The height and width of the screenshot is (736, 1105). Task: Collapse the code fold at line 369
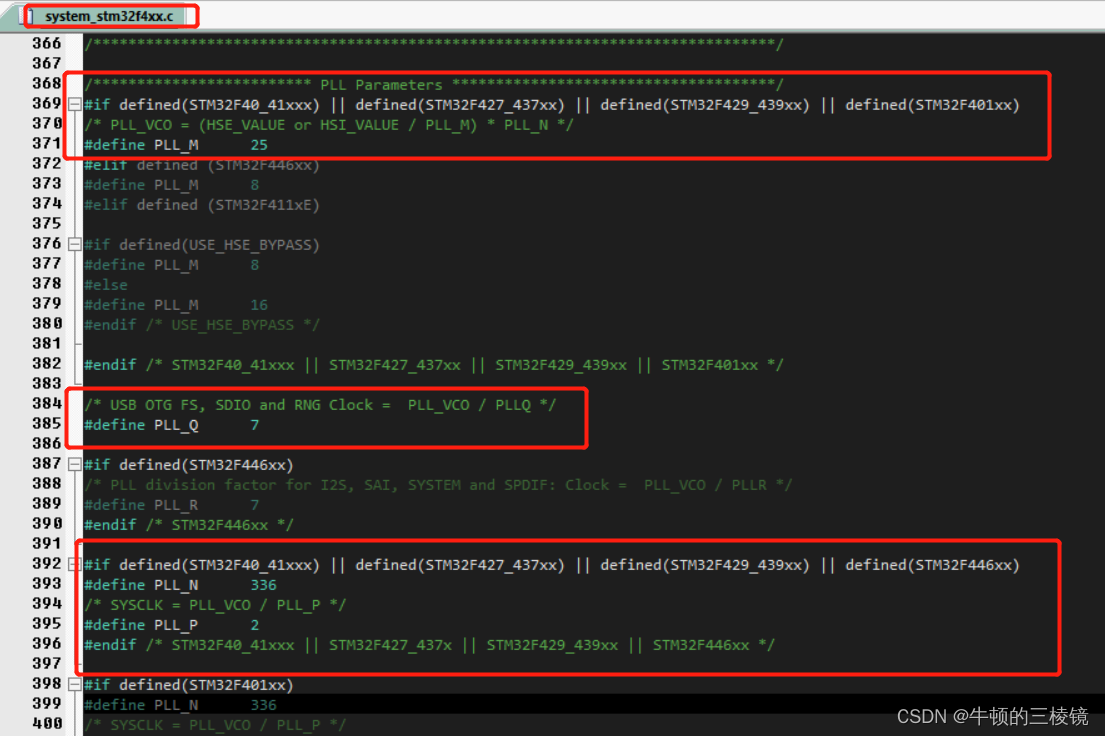tap(75, 104)
